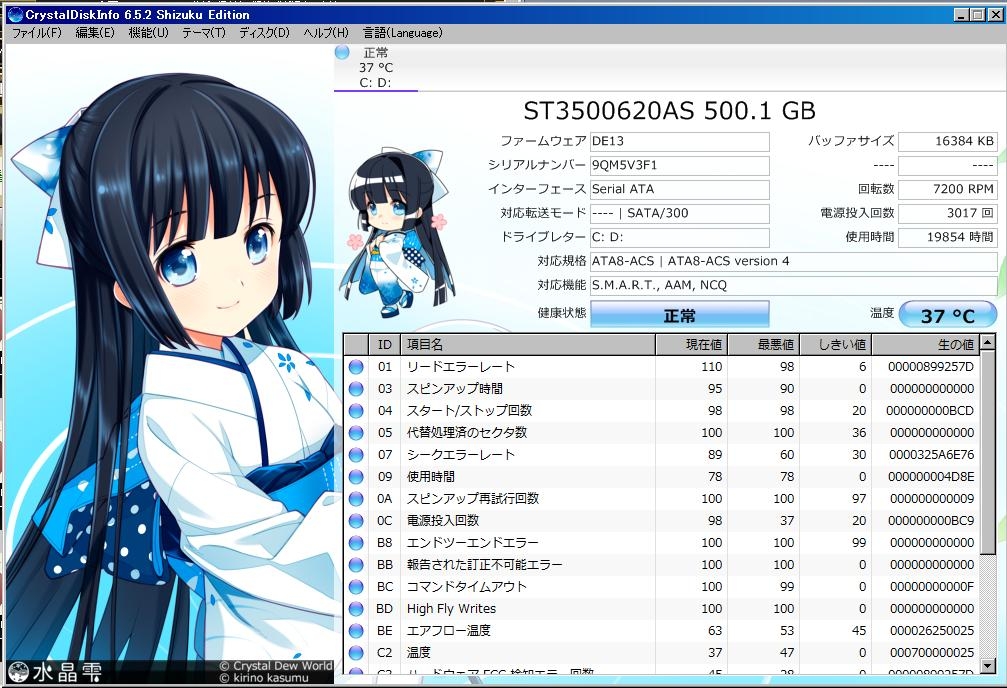Click the buffer size value 16384 KB
Image resolution: width=1007 pixels, height=688 pixels.
tap(948, 141)
